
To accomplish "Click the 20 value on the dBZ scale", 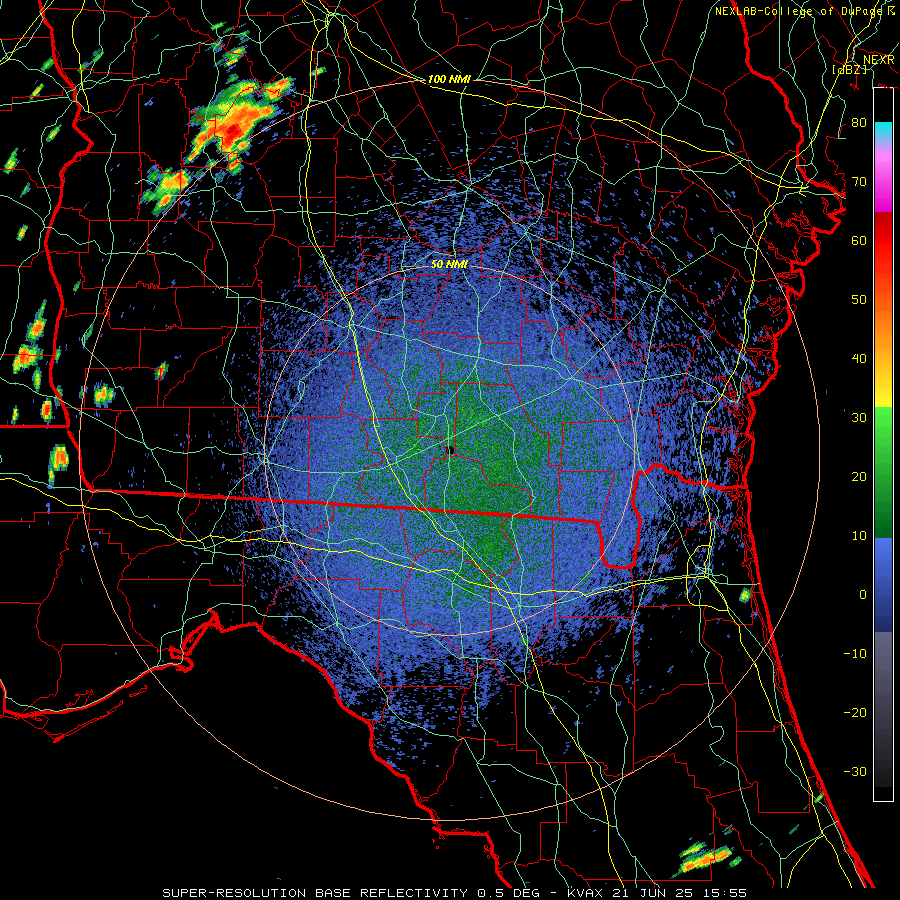I will [859, 477].
